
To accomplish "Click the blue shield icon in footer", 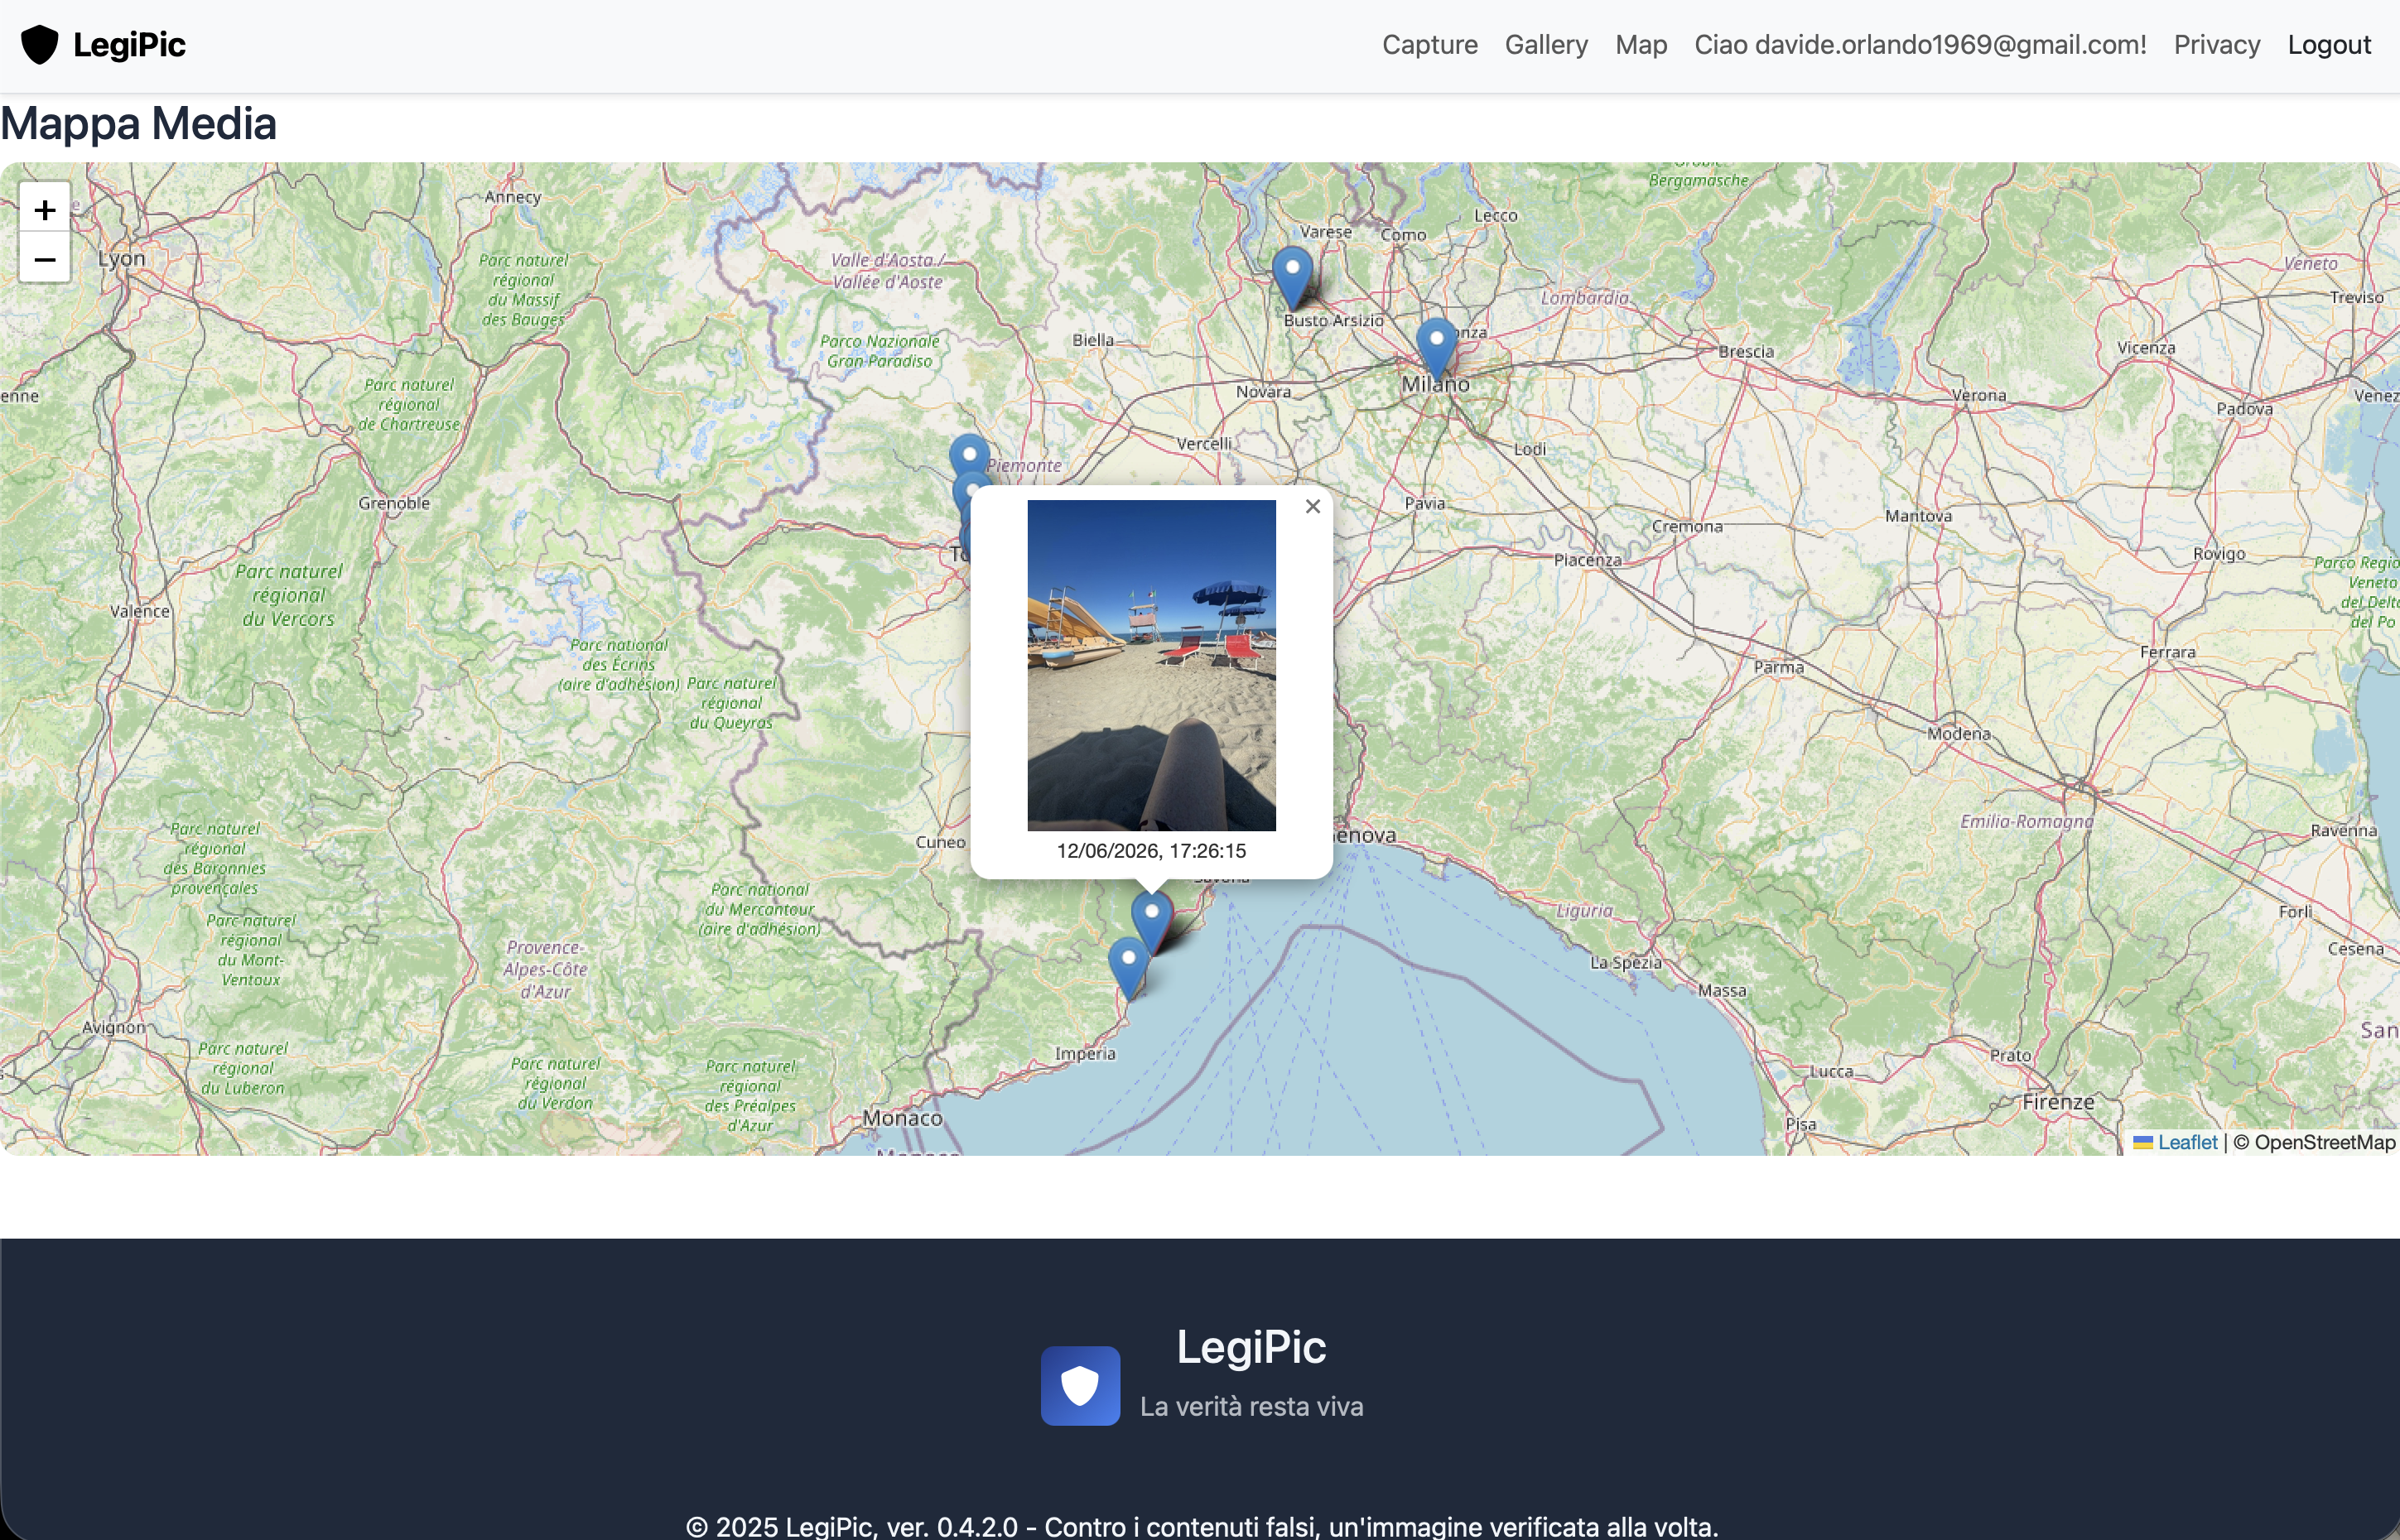I will point(1080,1386).
